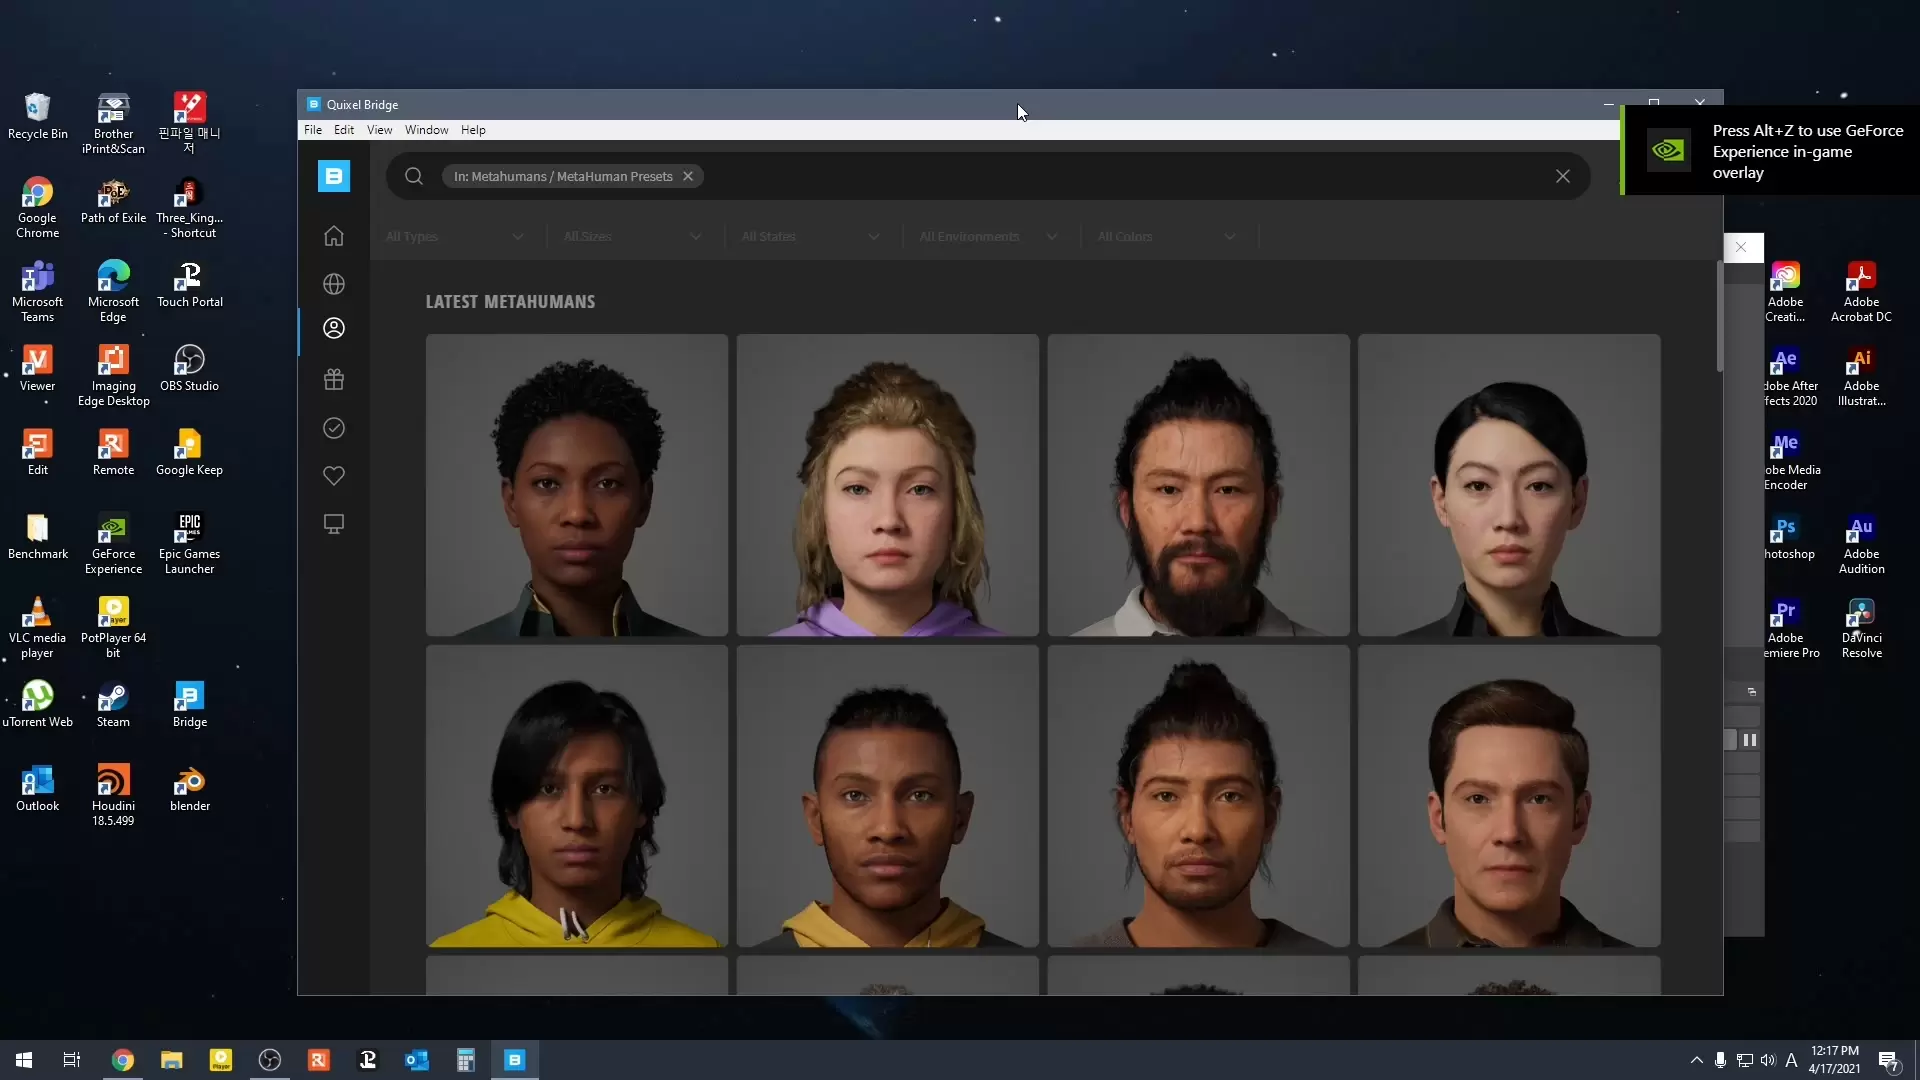Remove the MetaHuman Presets filter tag
This screenshot has width=1920, height=1080.
[688, 176]
